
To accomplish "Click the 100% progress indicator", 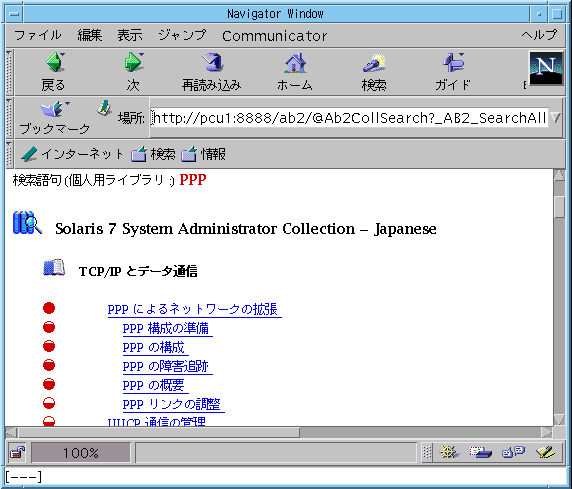I will [81, 453].
